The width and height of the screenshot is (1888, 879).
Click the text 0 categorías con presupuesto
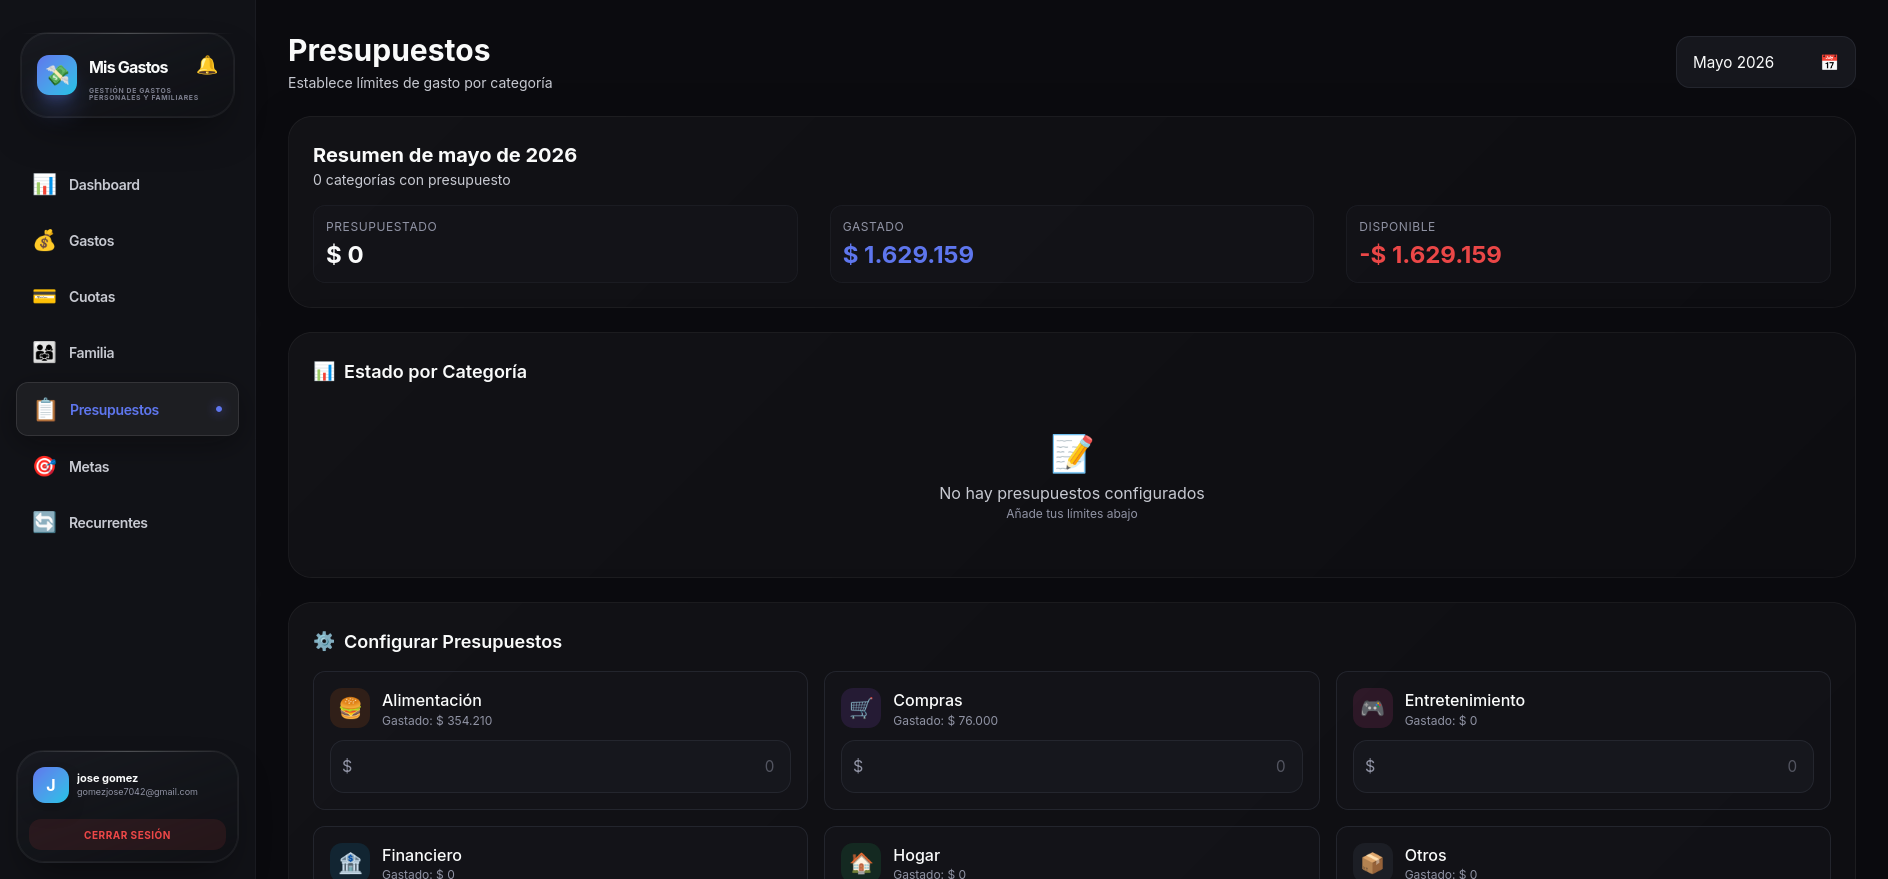point(412,180)
